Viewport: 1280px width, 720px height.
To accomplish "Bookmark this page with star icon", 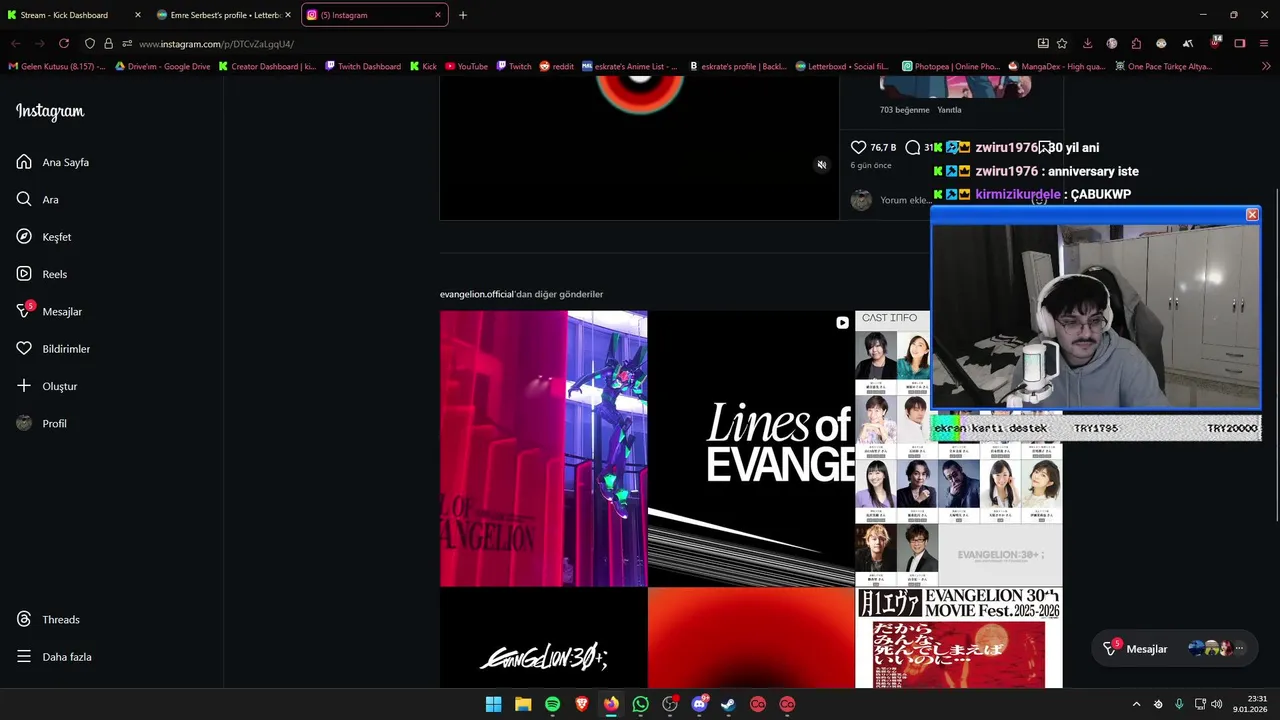I will pos(1062,44).
